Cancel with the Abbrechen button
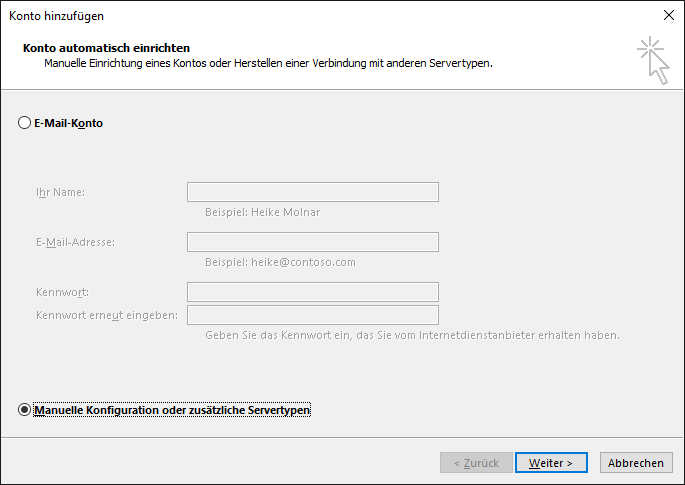Screen dimensions: 685x485 (636, 463)
